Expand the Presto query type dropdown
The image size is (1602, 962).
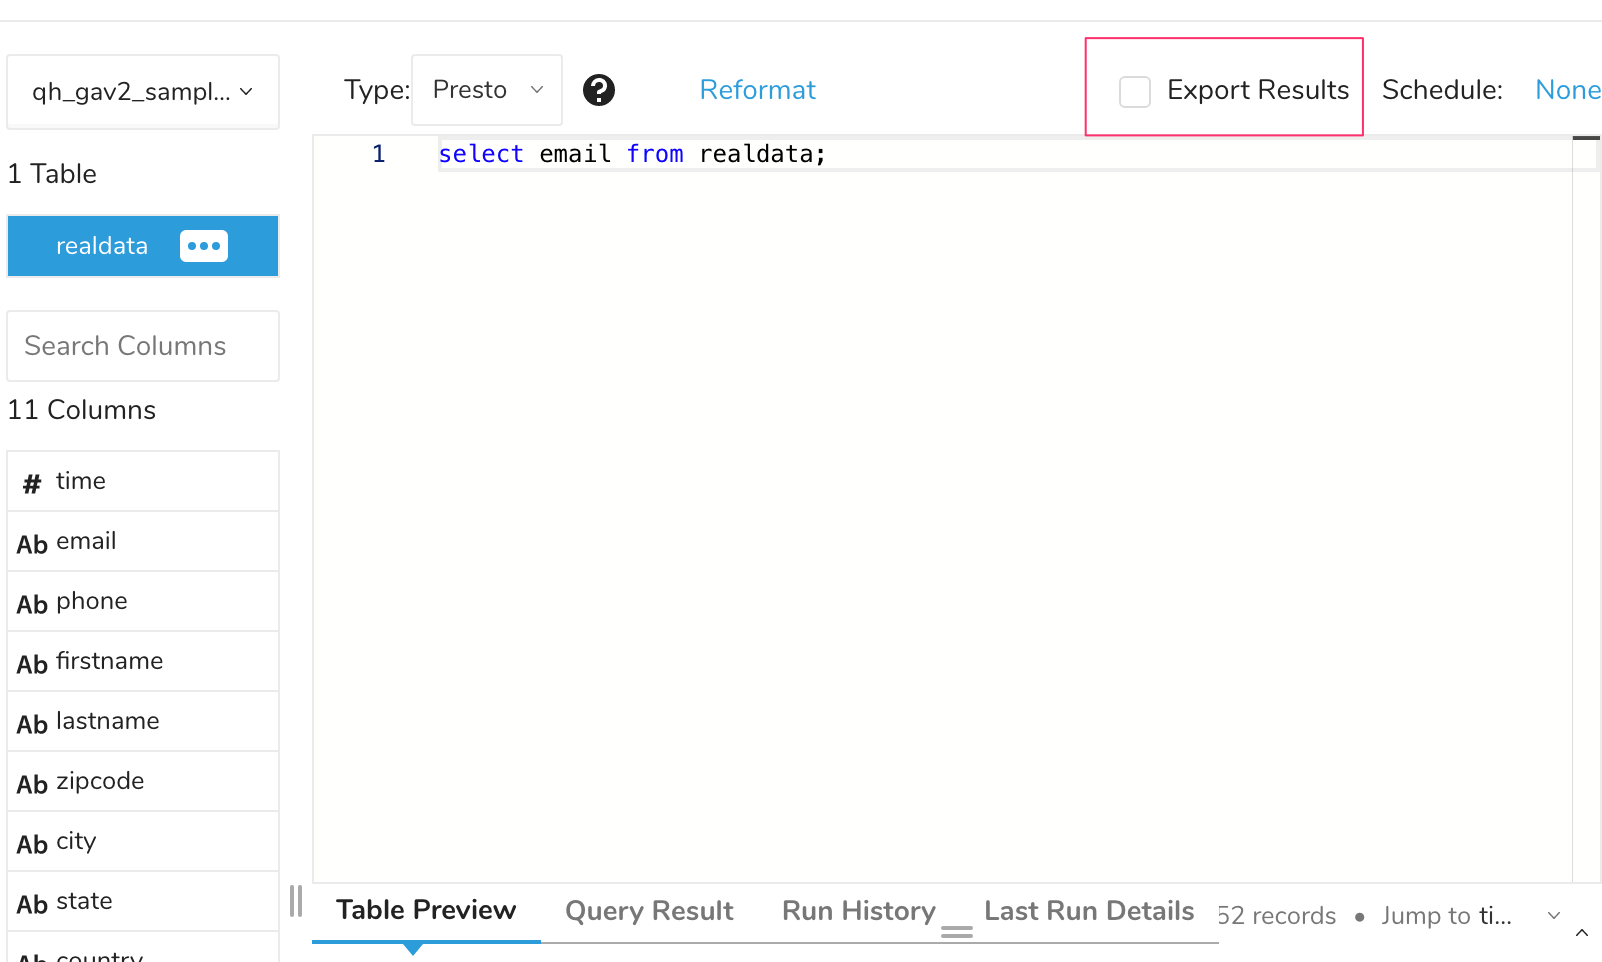pyautogui.click(x=487, y=90)
